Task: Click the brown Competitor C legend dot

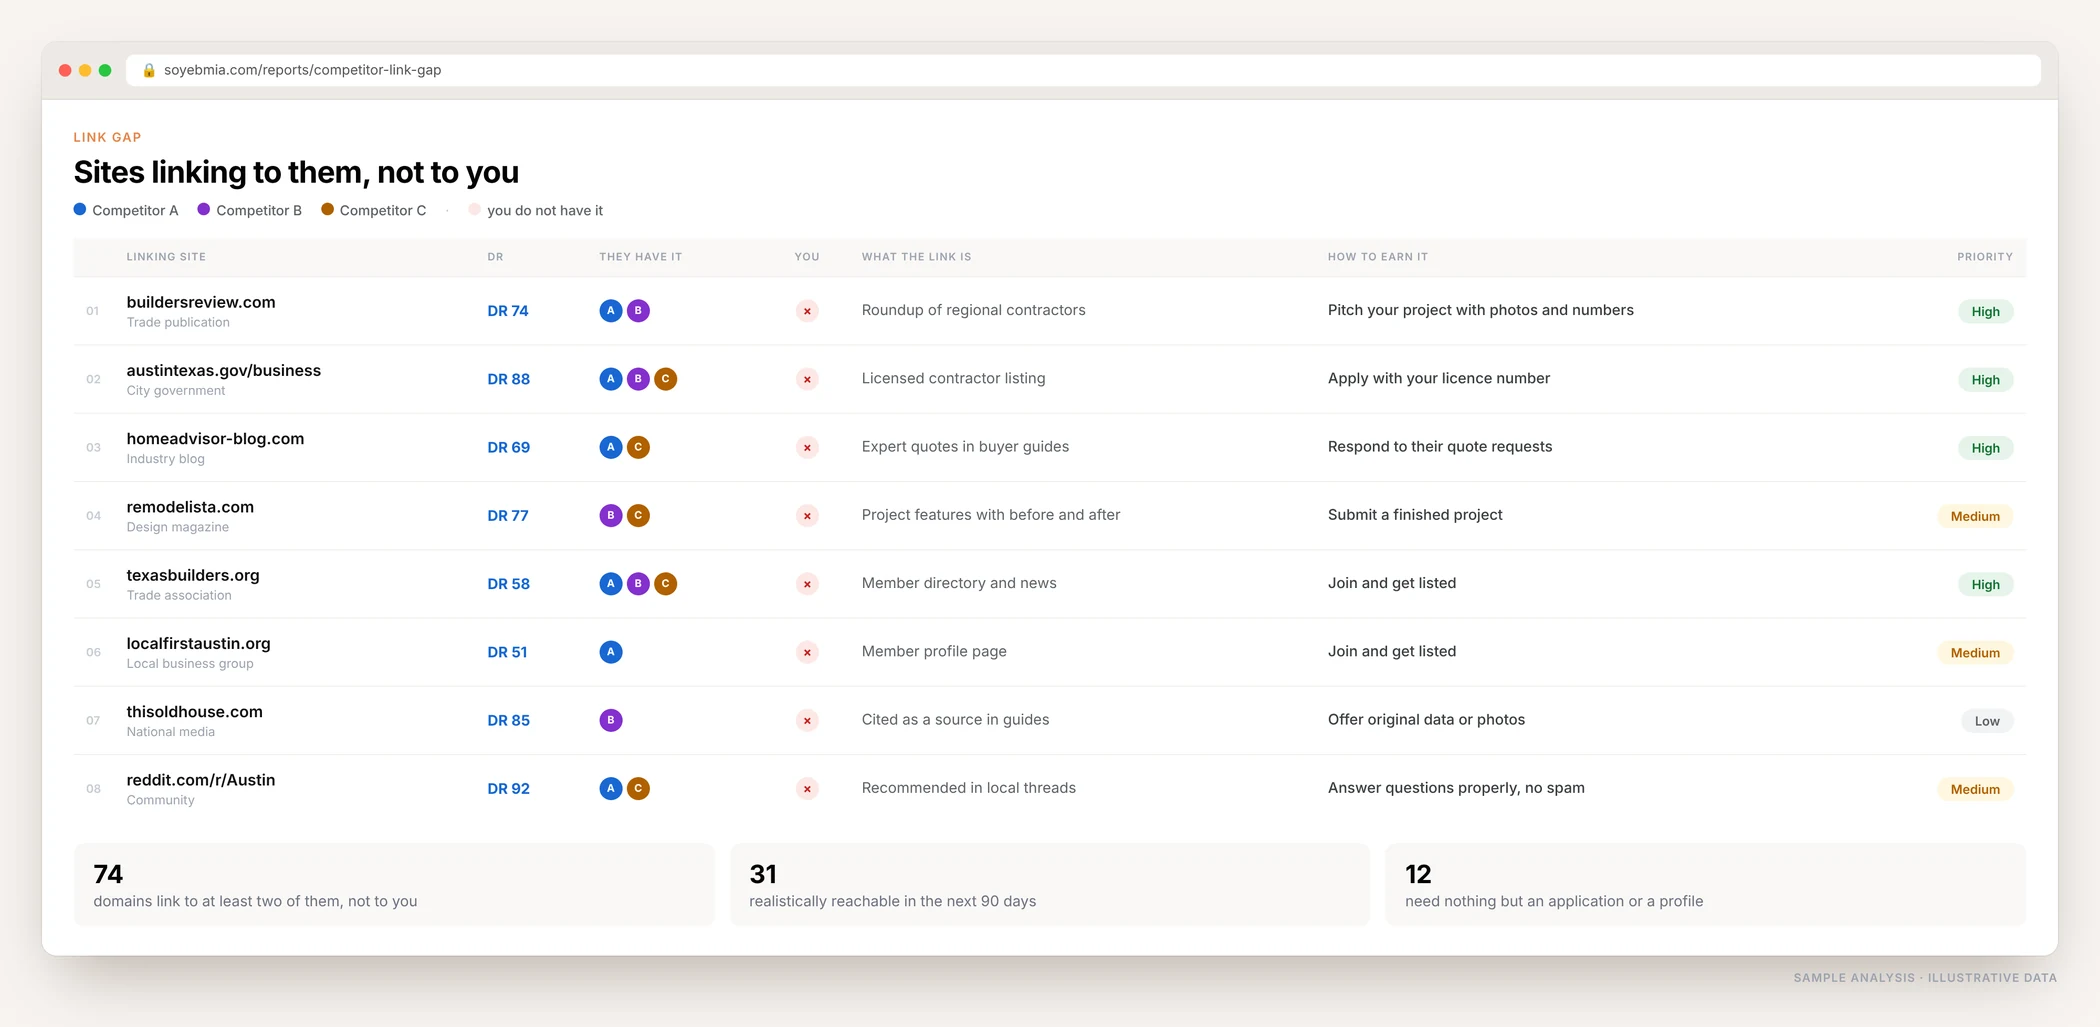Action: pyautogui.click(x=327, y=210)
